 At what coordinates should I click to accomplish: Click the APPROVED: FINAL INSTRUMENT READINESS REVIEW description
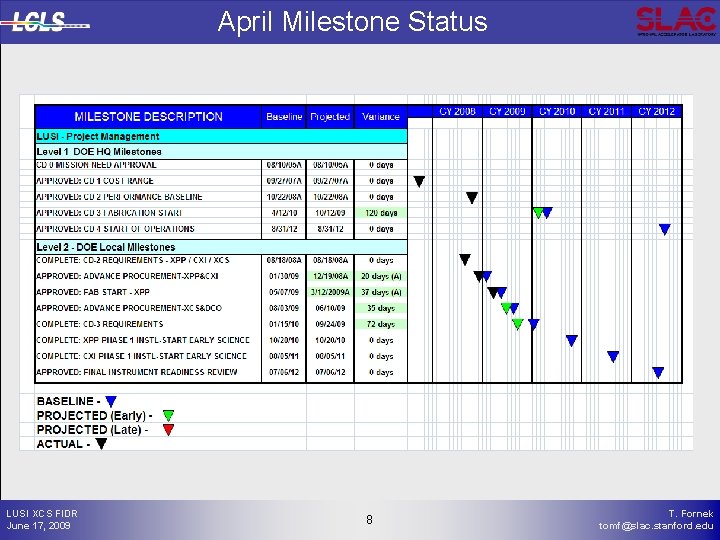[x=137, y=372]
